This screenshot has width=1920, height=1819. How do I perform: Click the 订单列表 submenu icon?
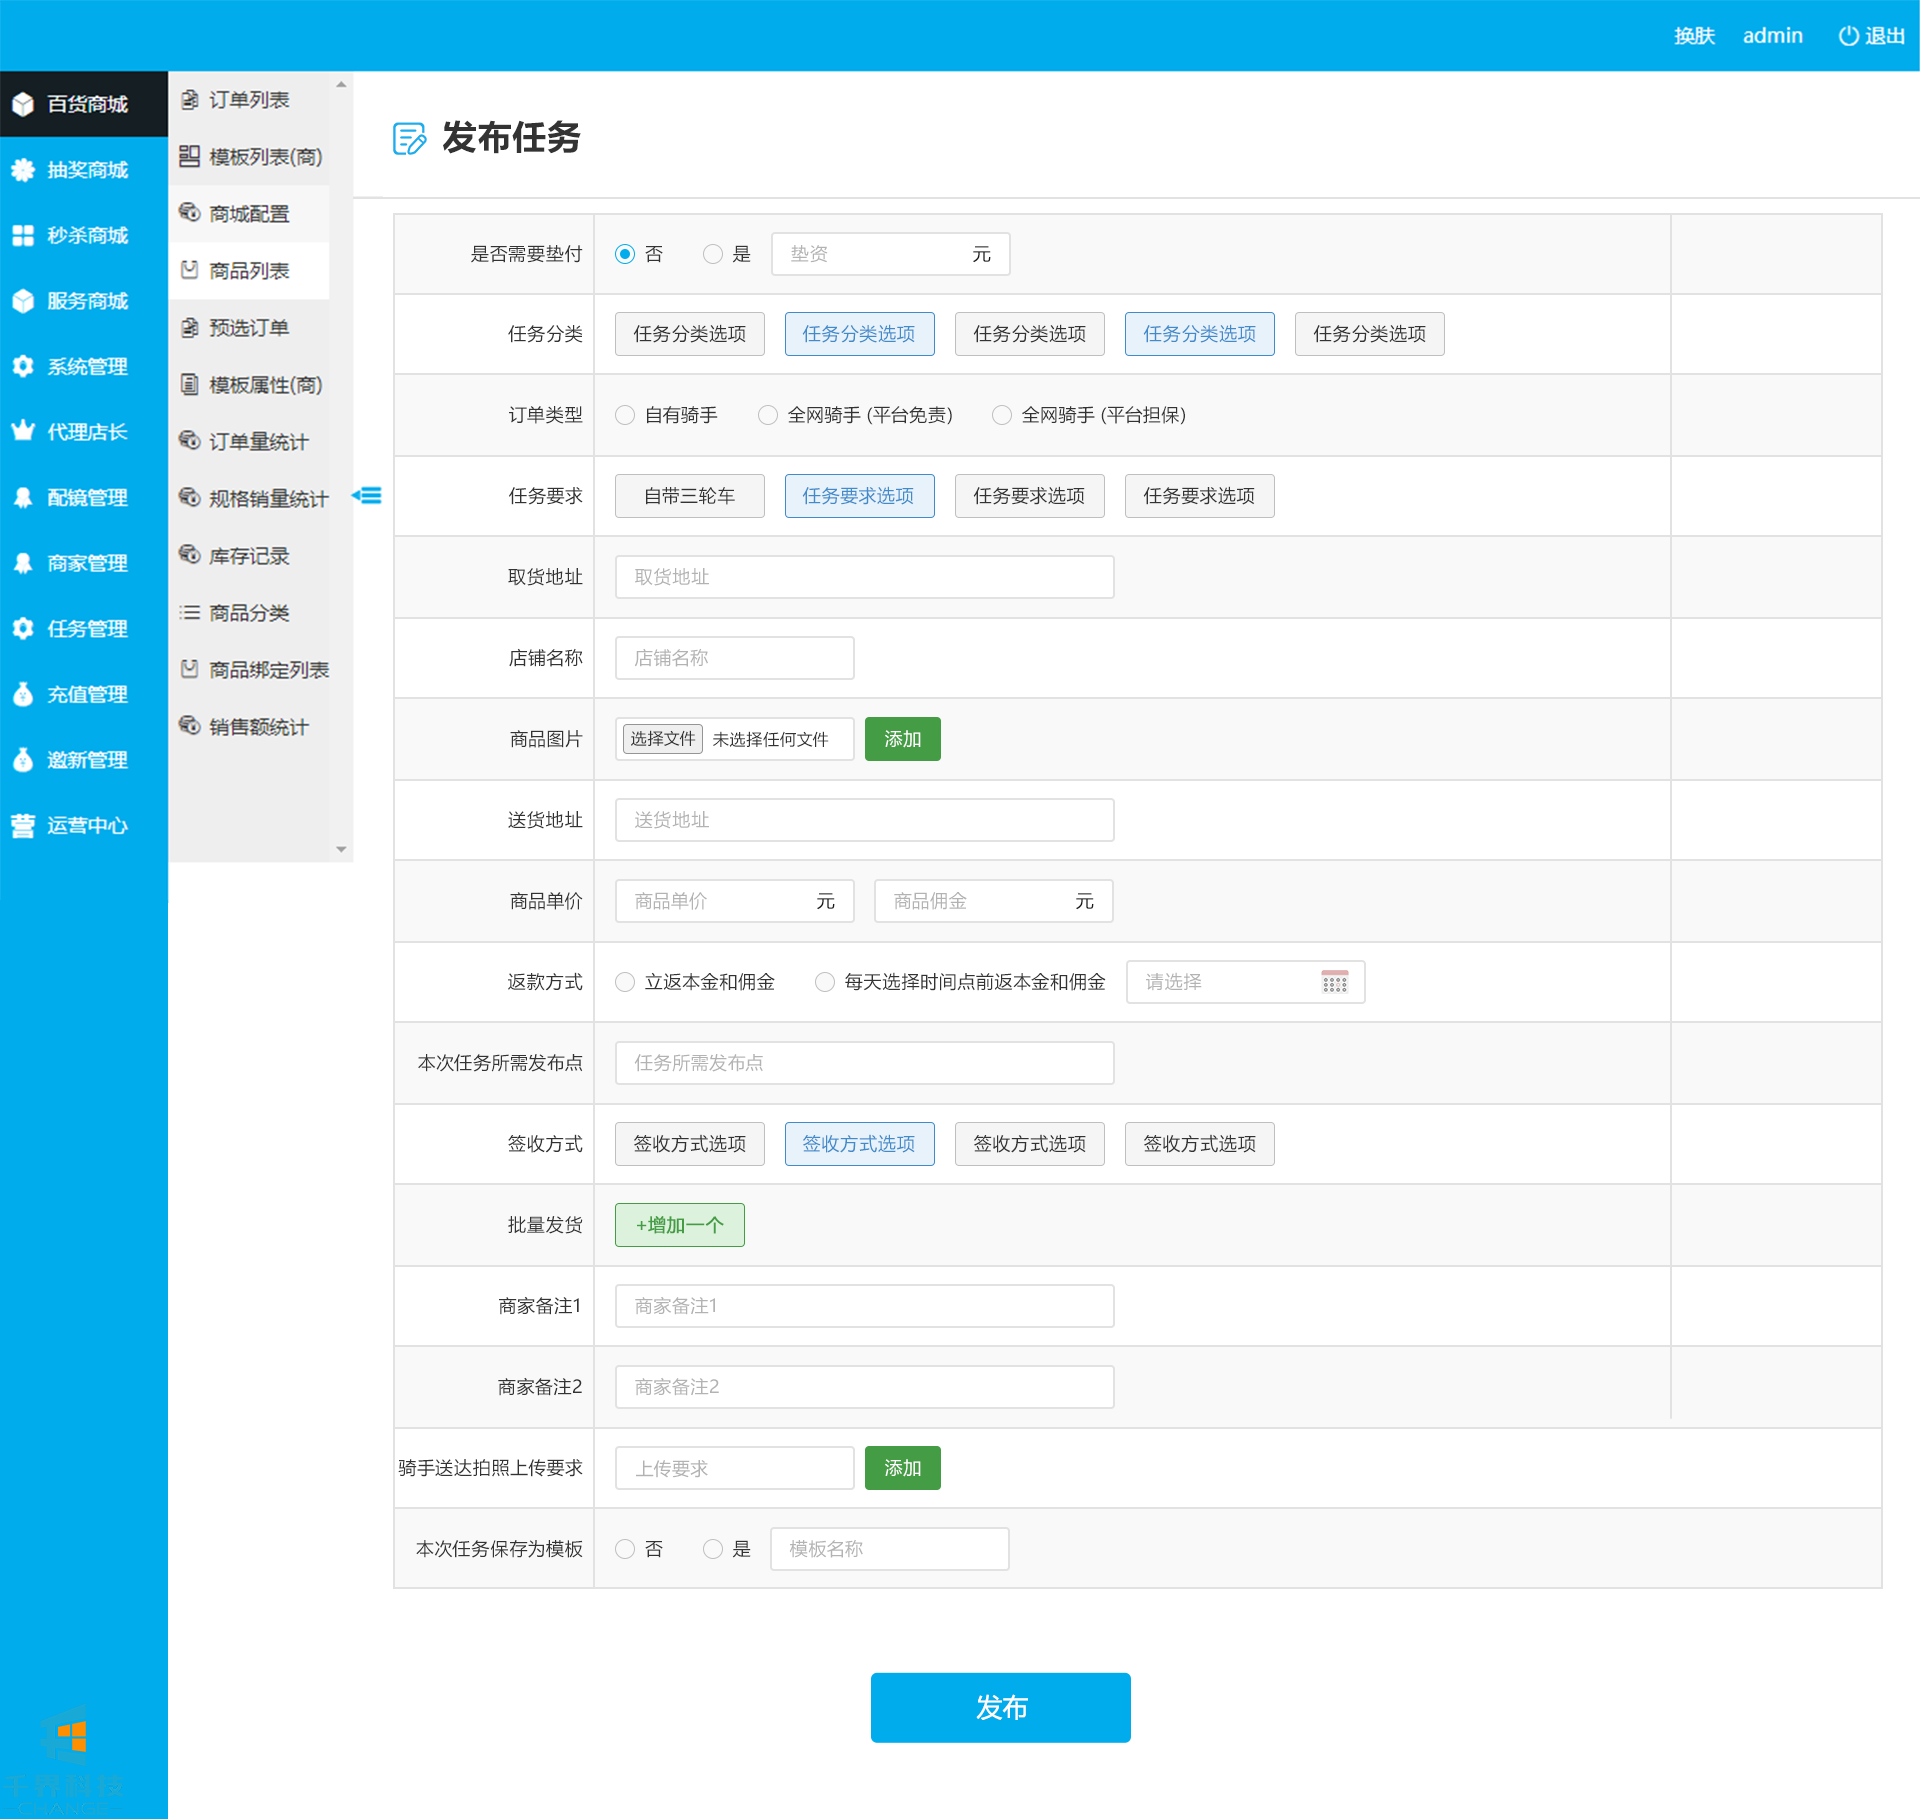(x=189, y=100)
